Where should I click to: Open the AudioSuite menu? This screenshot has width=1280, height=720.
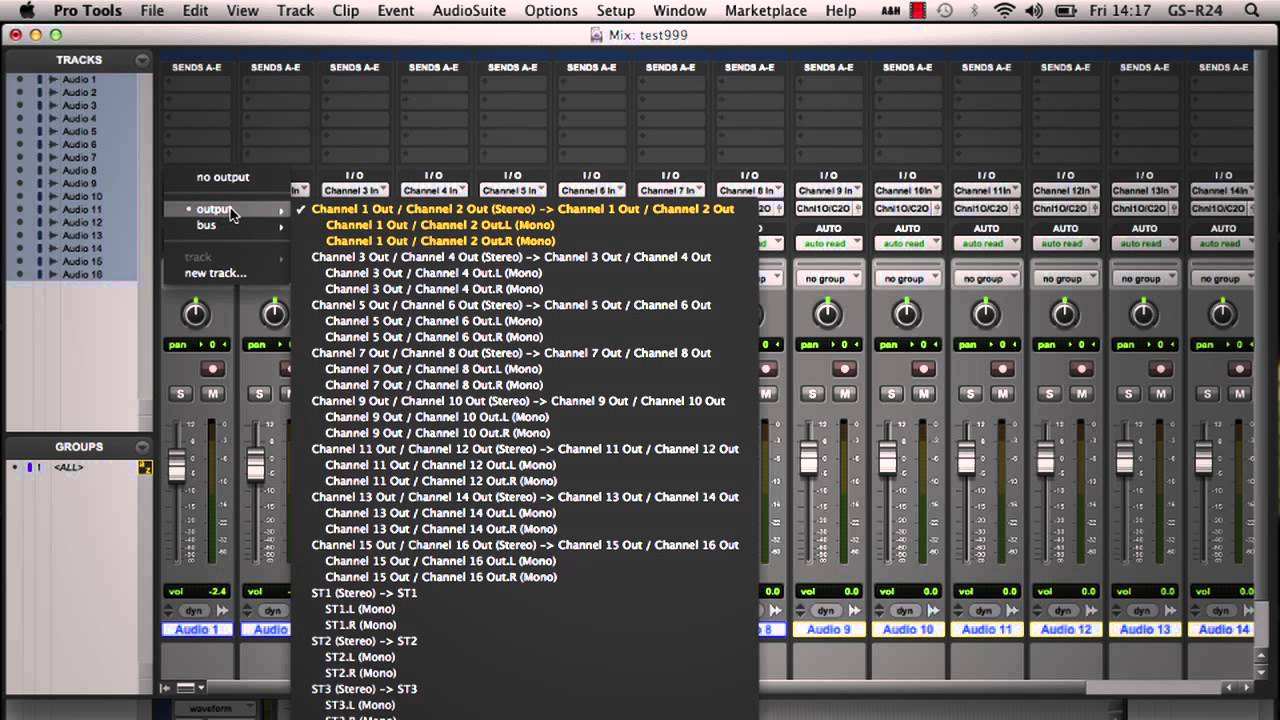468,11
